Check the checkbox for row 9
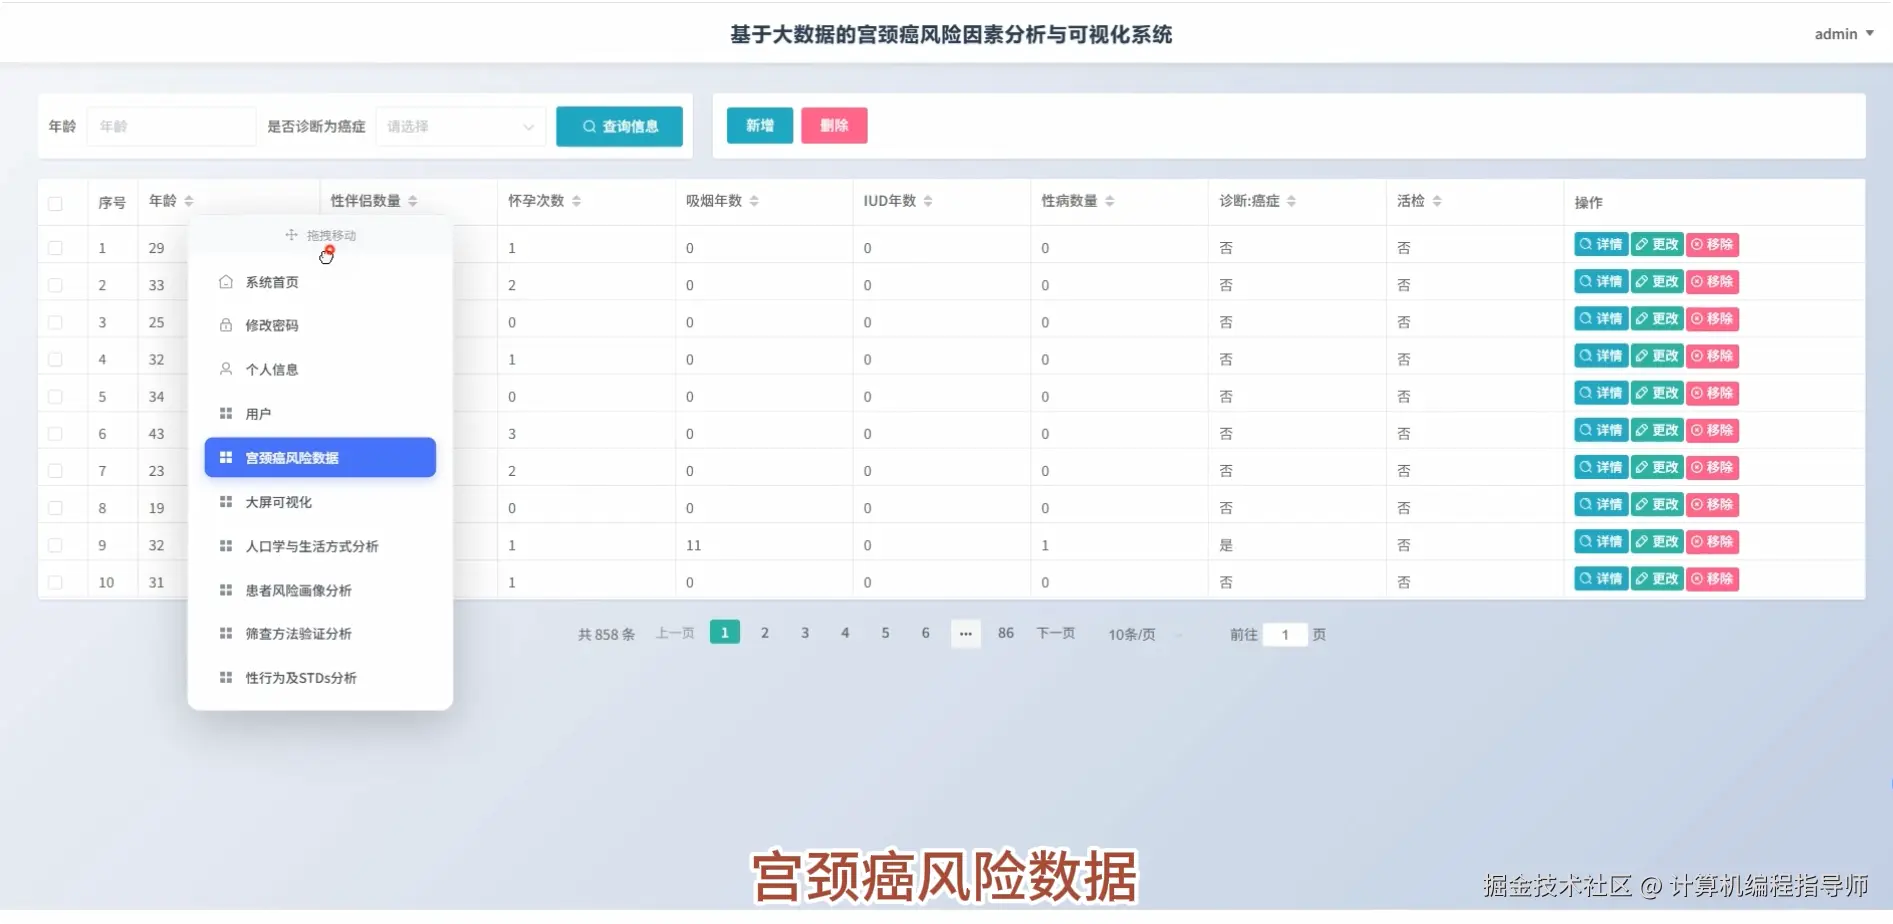This screenshot has height=924, width=1893. [55, 545]
